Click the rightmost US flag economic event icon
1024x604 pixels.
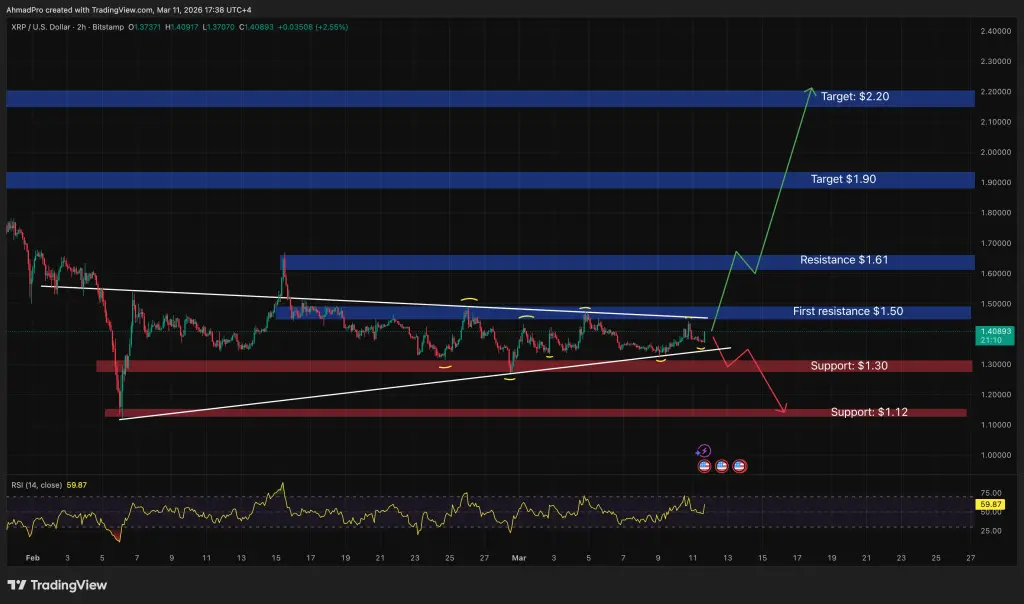[x=738, y=465]
